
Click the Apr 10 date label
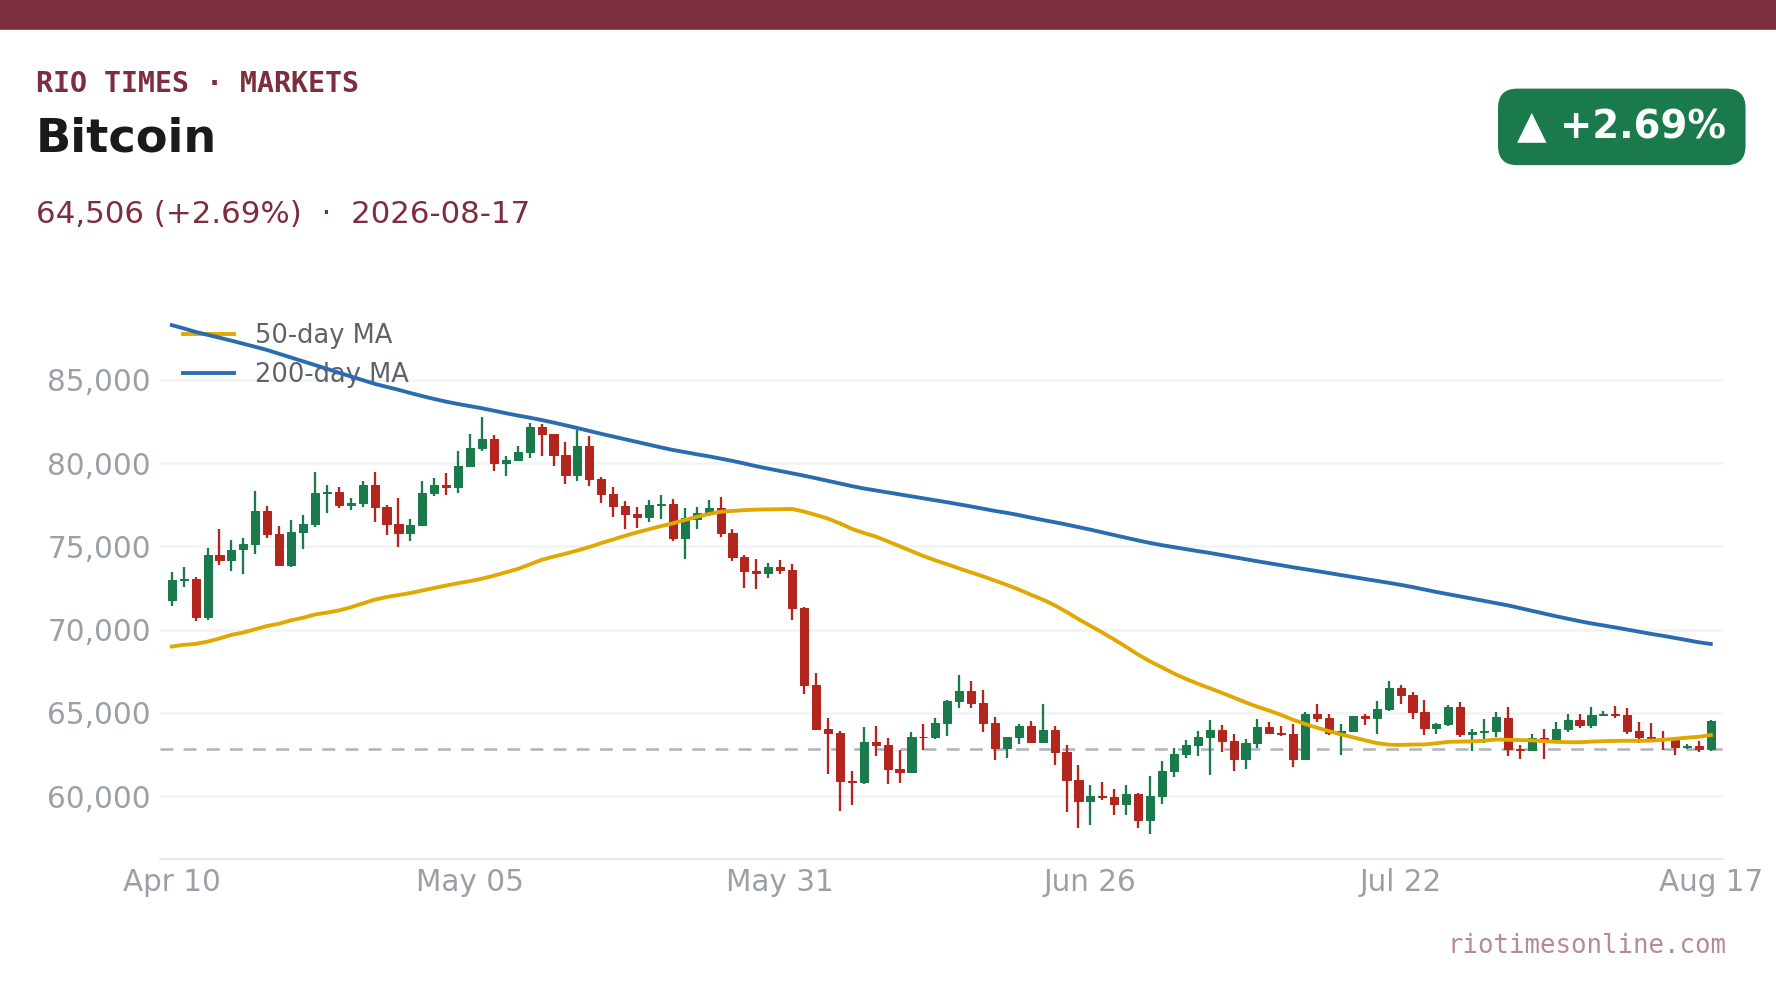tap(172, 882)
